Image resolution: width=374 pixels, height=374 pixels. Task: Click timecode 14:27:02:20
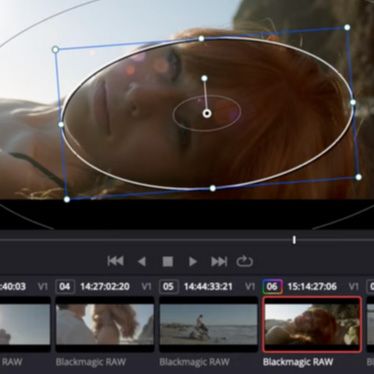tap(105, 286)
